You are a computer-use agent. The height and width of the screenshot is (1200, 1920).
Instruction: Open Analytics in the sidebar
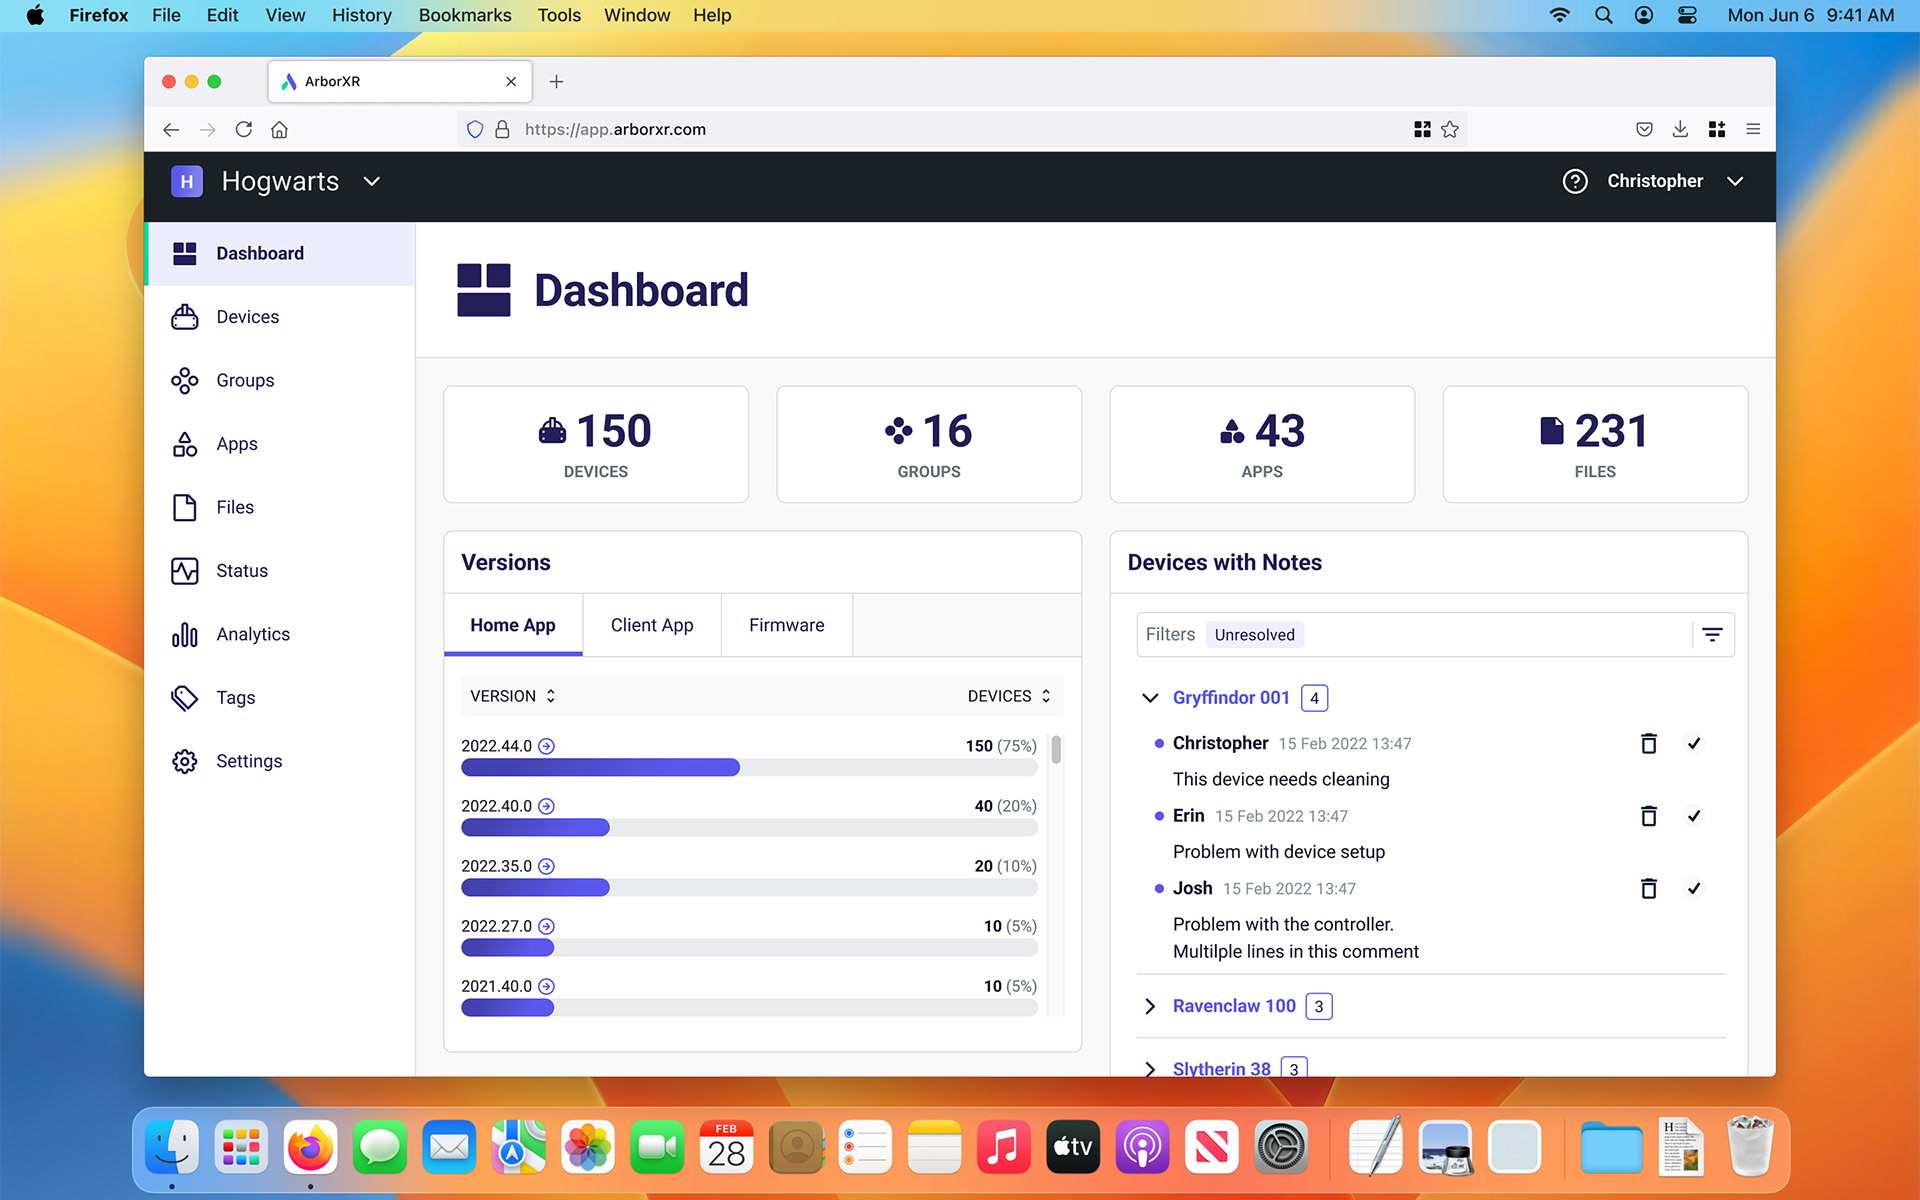pos(279,634)
